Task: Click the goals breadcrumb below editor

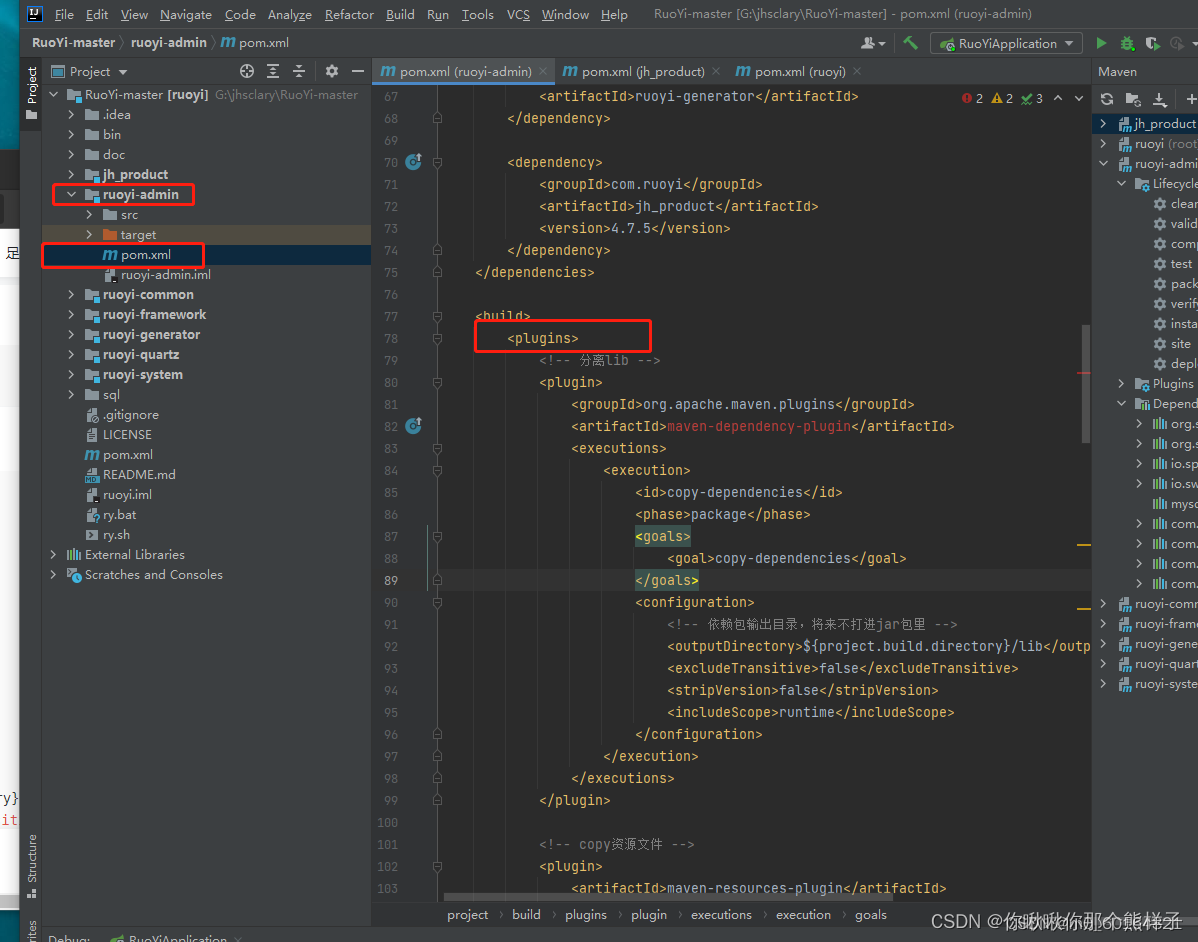Action: [870, 914]
